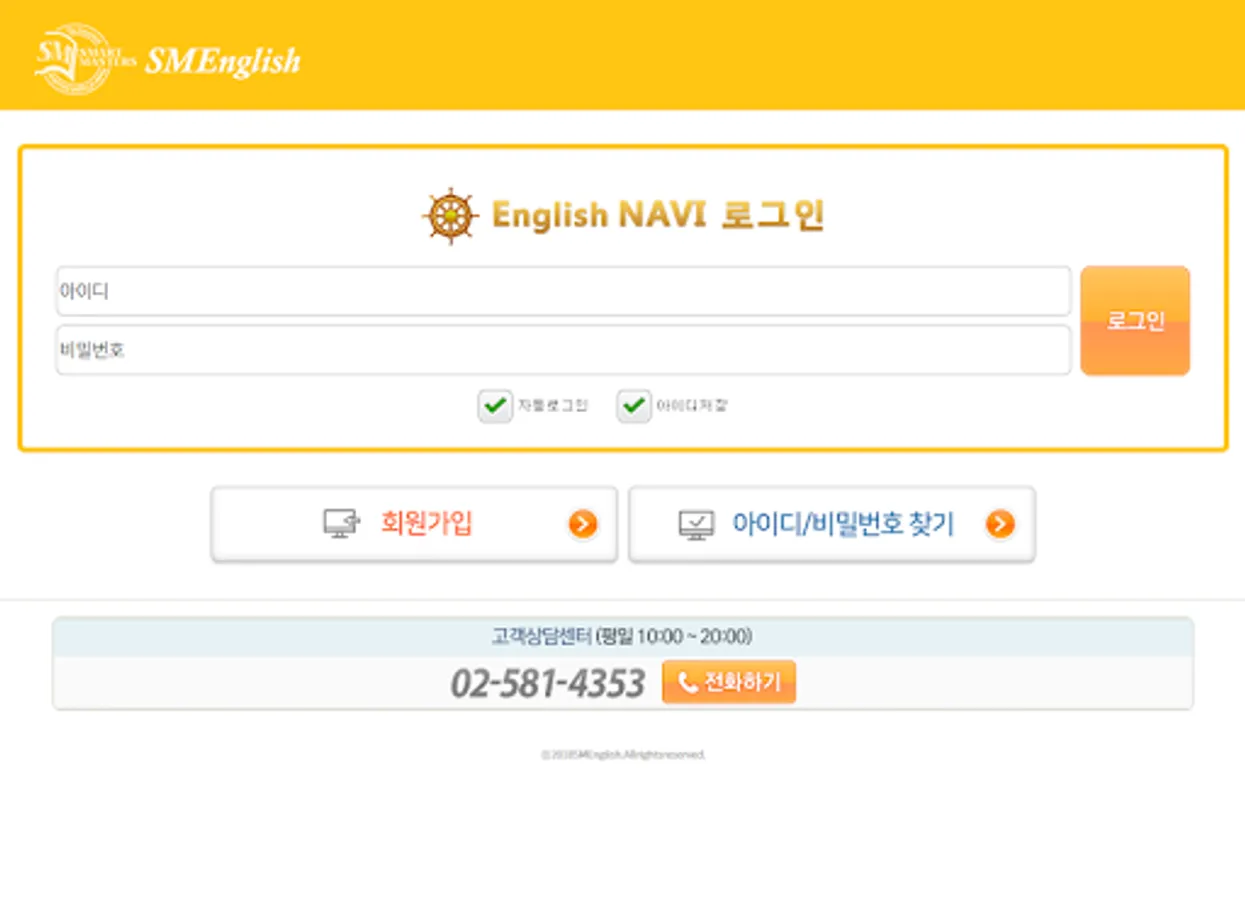Click the 고객상담센터 hours text
The width and height of the screenshot is (1245, 900).
tap(622, 636)
